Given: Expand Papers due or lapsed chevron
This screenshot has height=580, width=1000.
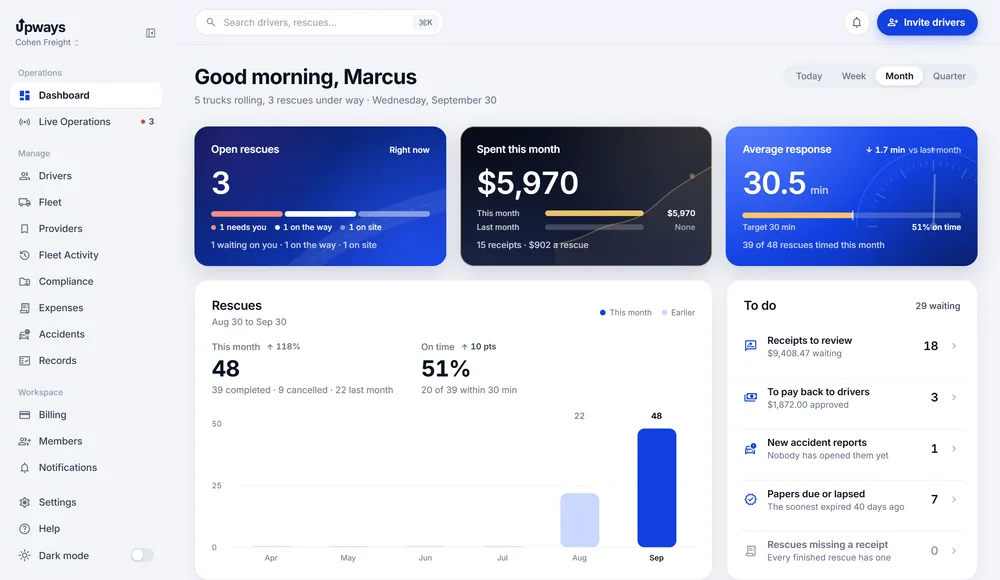Looking at the screenshot, I should click(x=954, y=500).
